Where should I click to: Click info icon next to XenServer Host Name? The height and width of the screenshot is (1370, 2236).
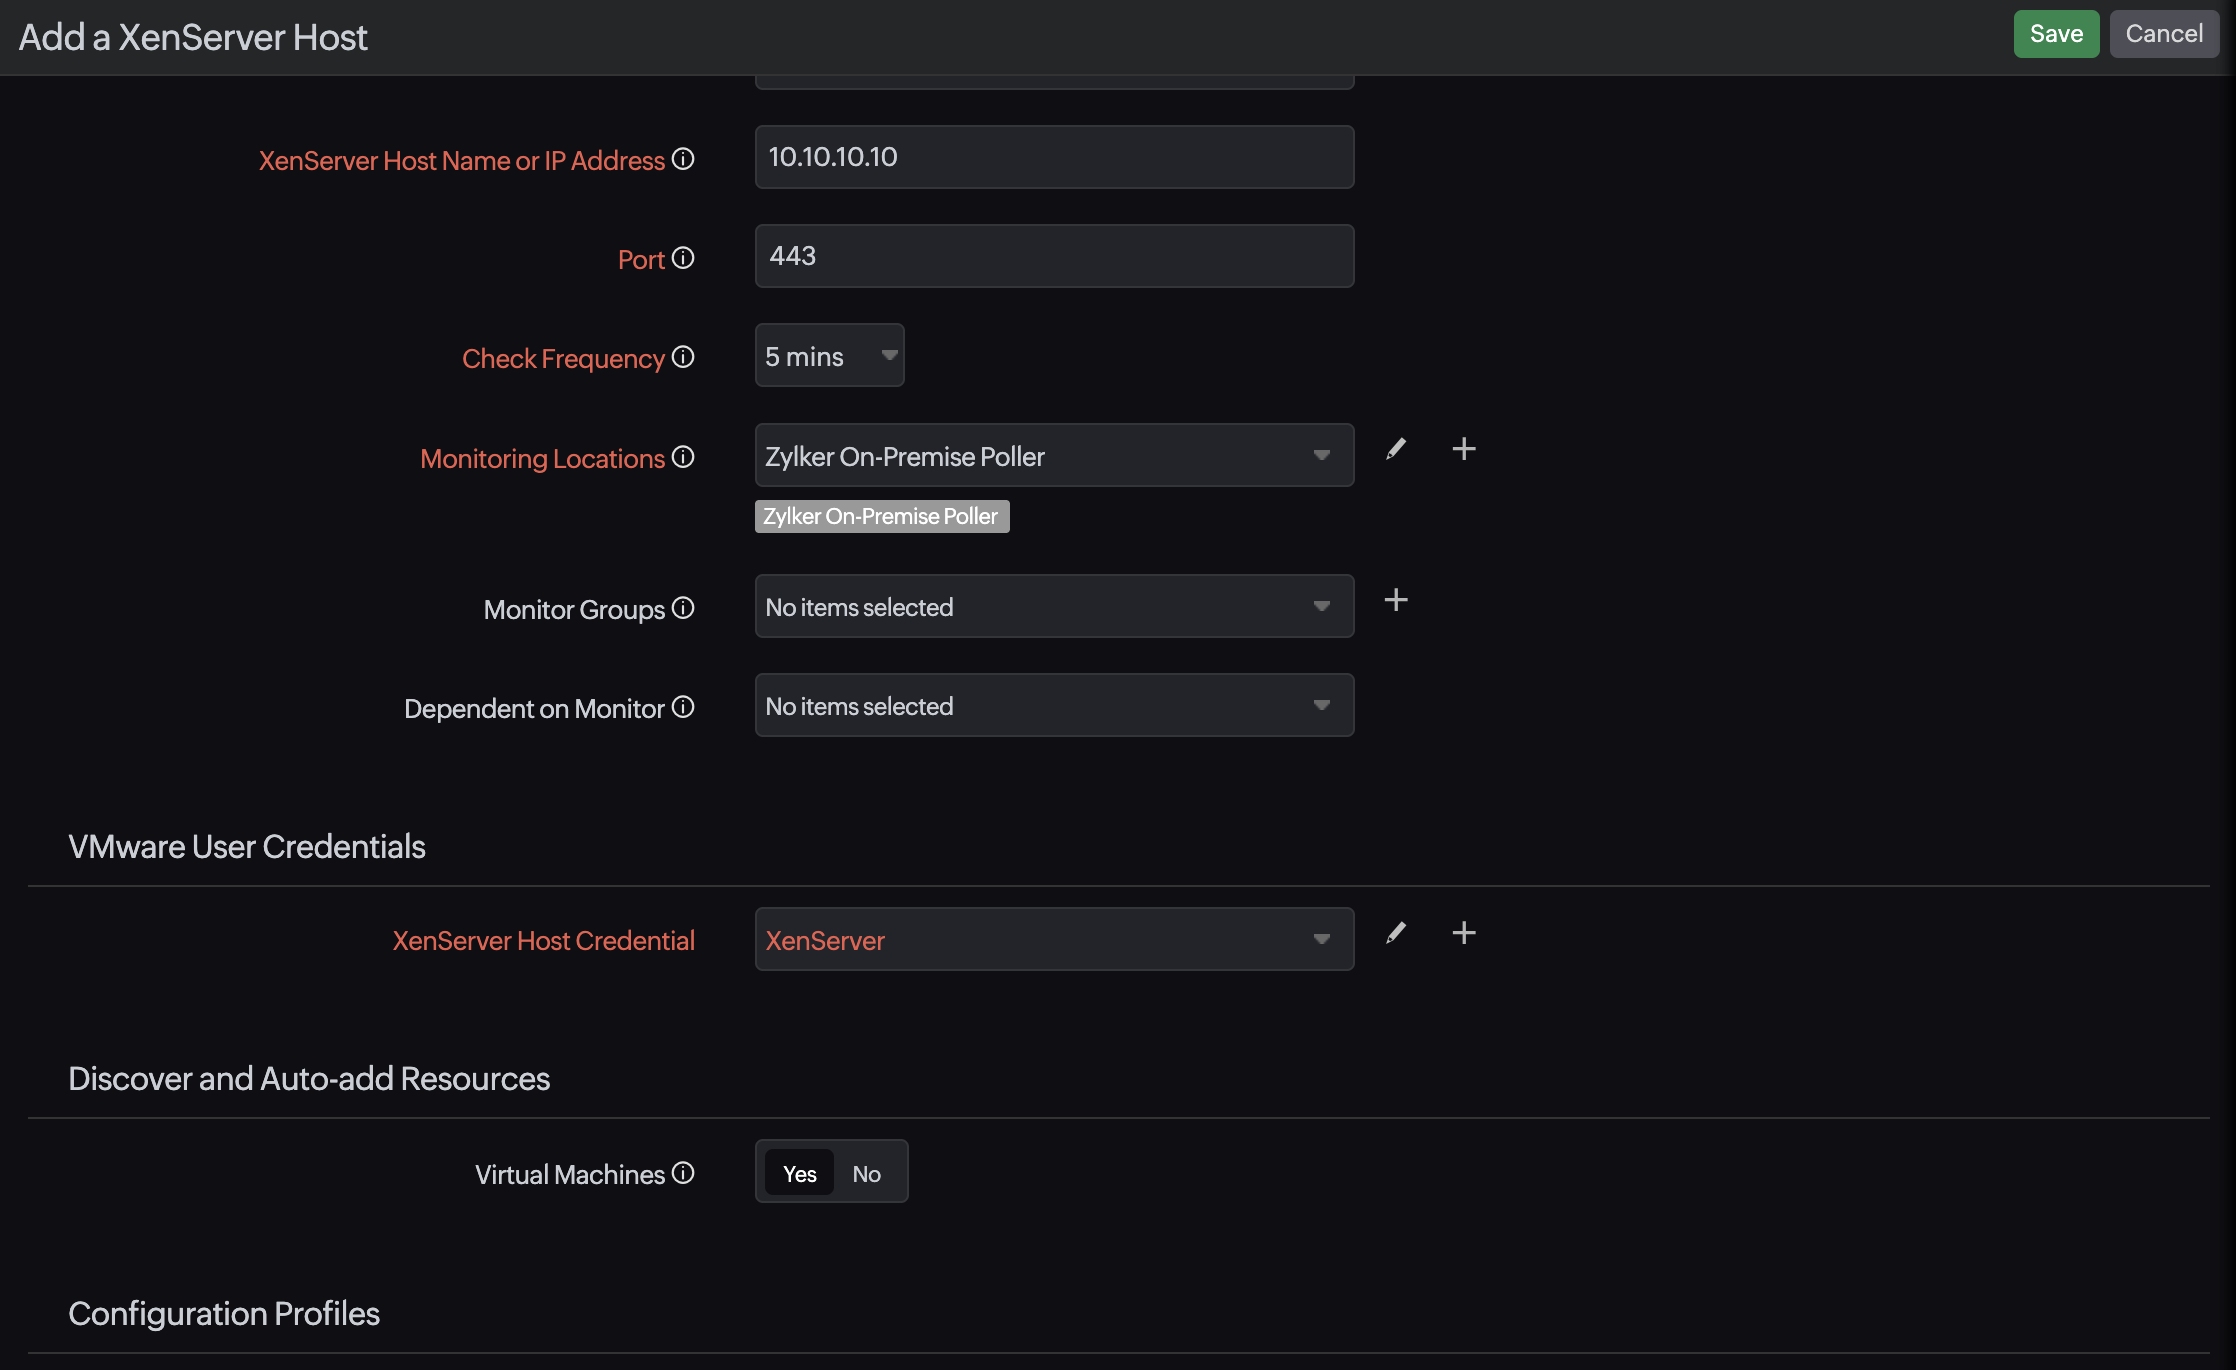683,159
